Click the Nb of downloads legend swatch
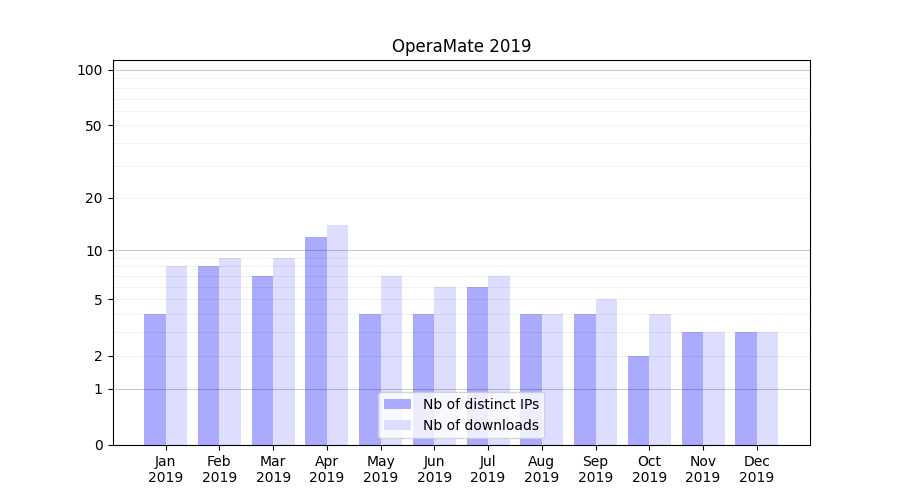Viewport: 900px width, 500px height. pyautogui.click(x=397, y=425)
